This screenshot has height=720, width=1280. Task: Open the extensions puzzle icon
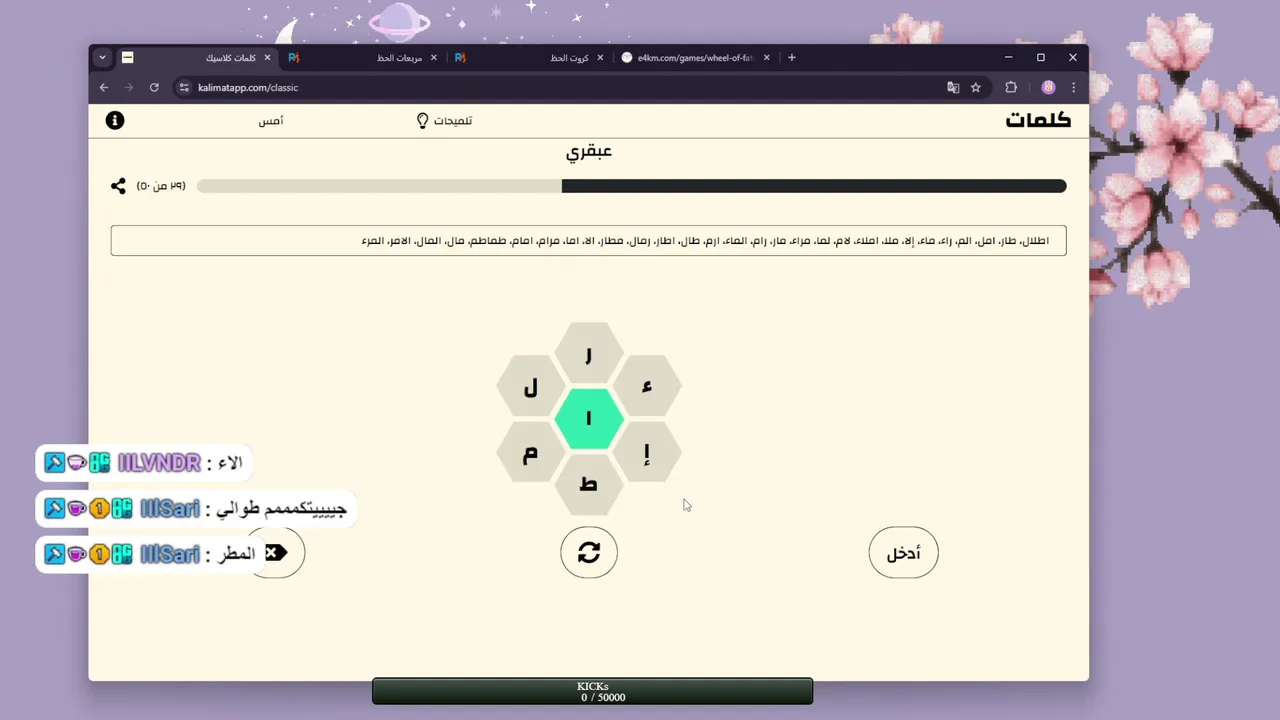(1011, 88)
